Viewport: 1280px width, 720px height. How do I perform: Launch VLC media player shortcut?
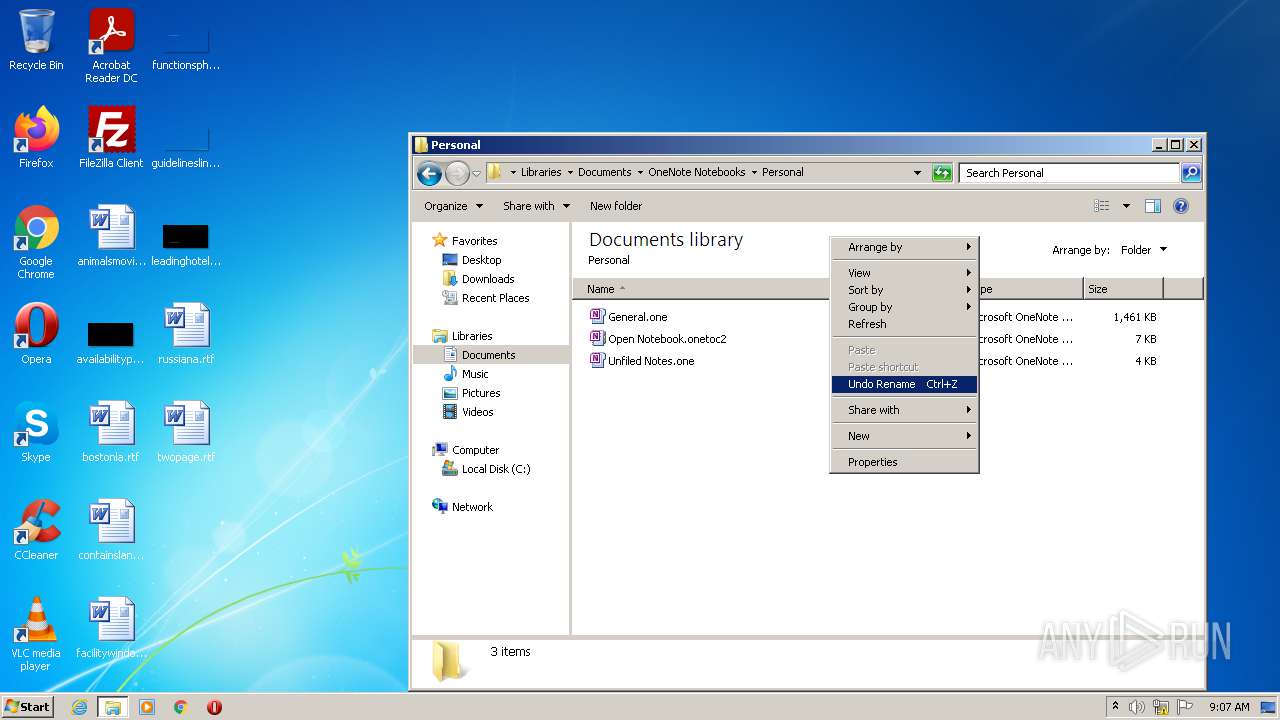(36, 633)
